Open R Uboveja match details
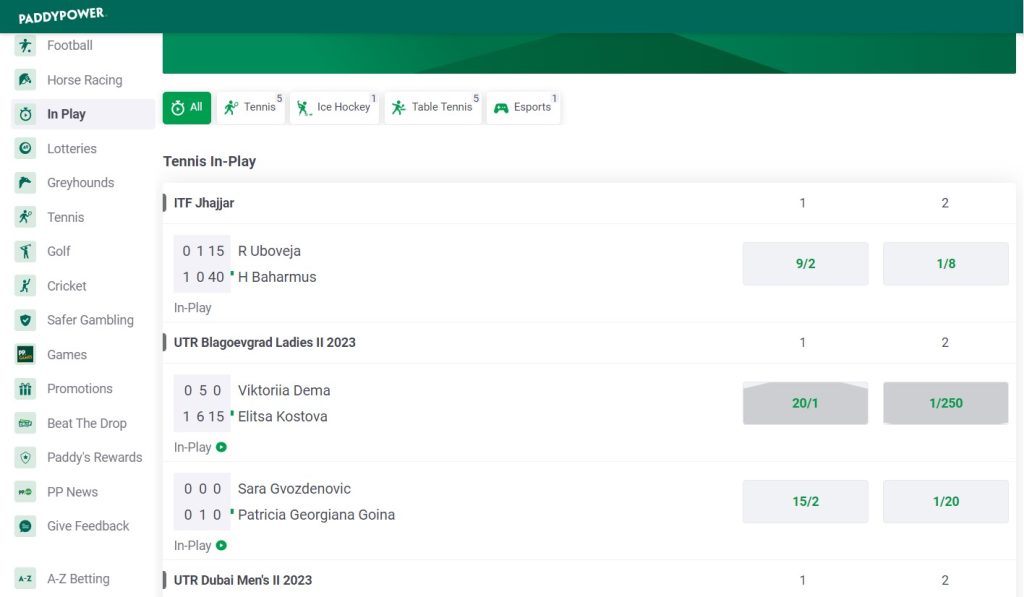 (269, 251)
